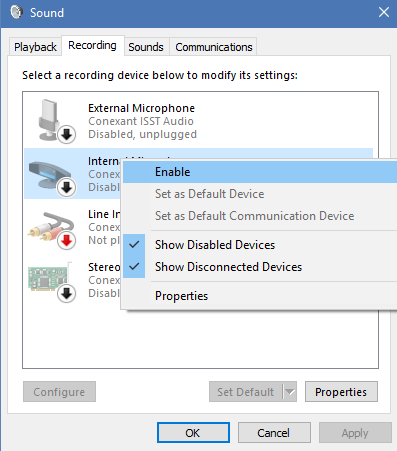Click the Cancel button

click(274, 433)
